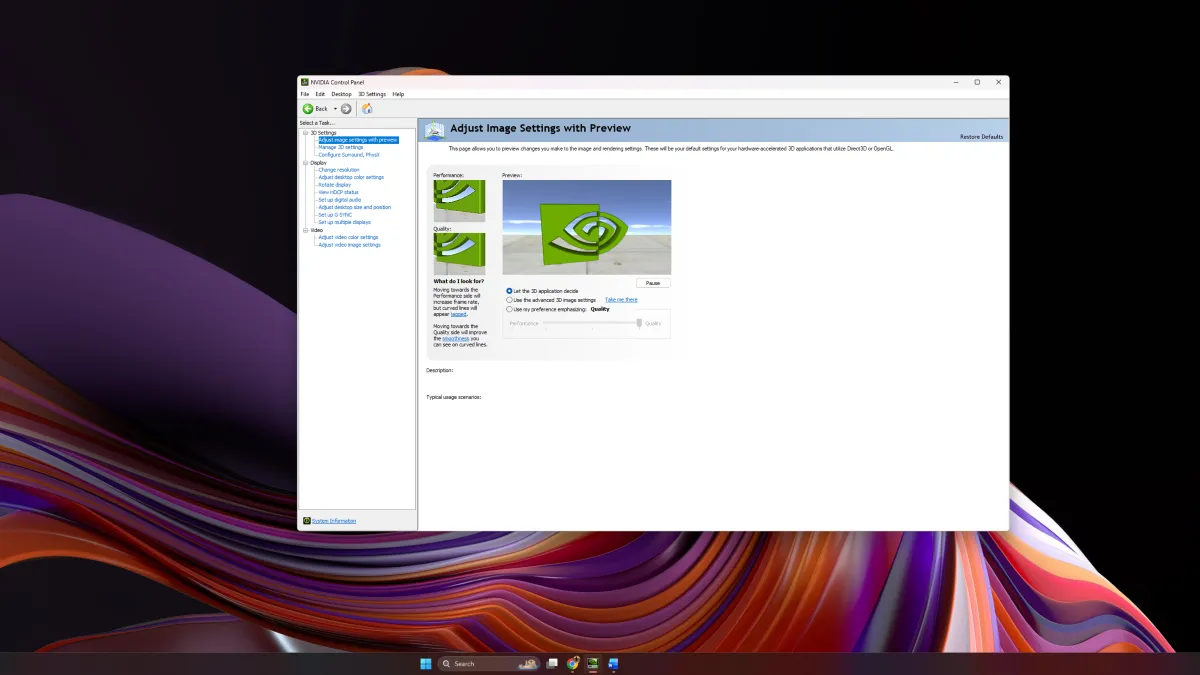This screenshot has height=675, width=1200.
Task: Open the Windows Start menu
Action: click(x=426, y=663)
